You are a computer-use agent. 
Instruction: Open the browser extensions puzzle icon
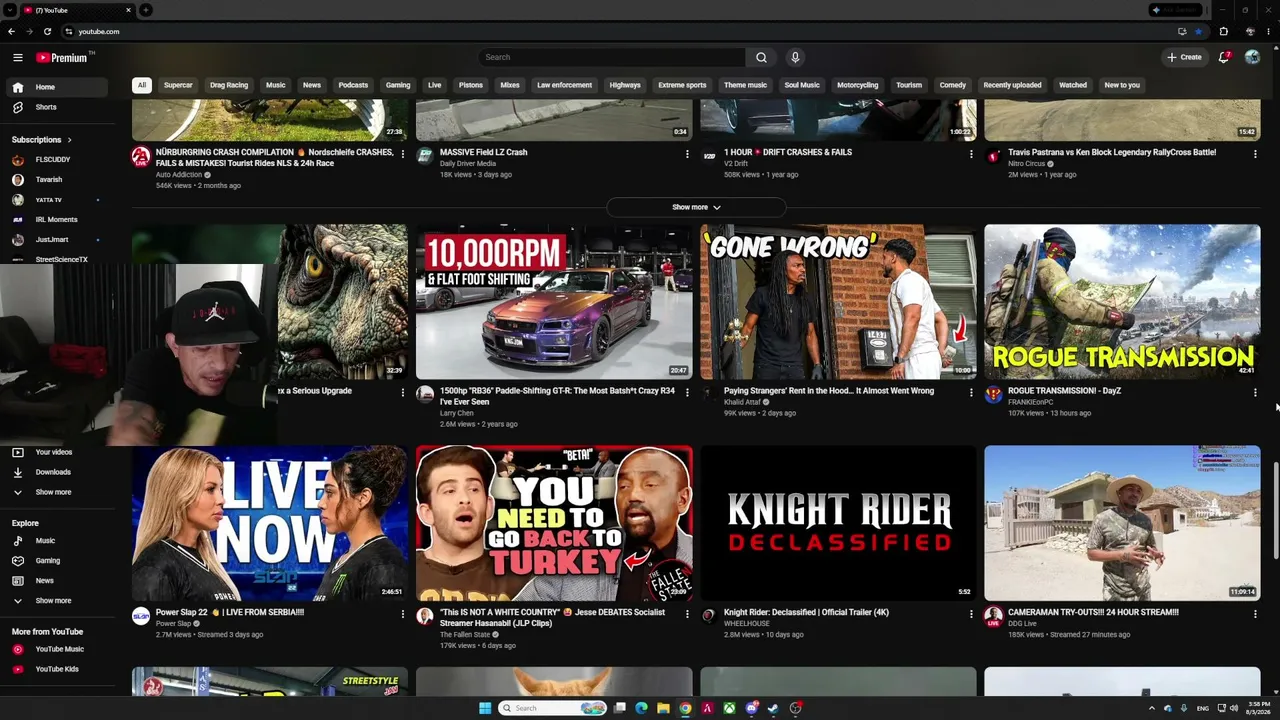click(x=1223, y=31)
